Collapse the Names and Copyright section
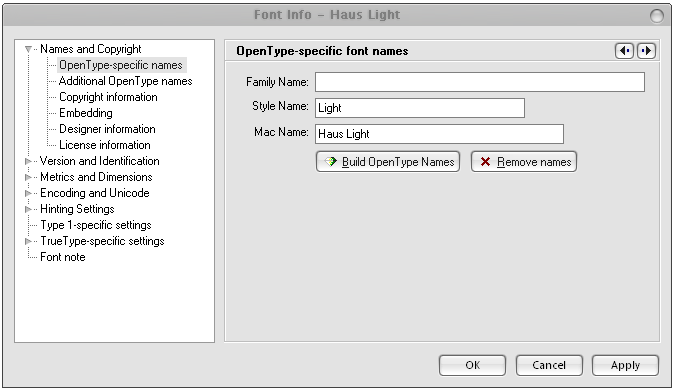The height and width of the screenshot is (390, 674). click(28, 49)
